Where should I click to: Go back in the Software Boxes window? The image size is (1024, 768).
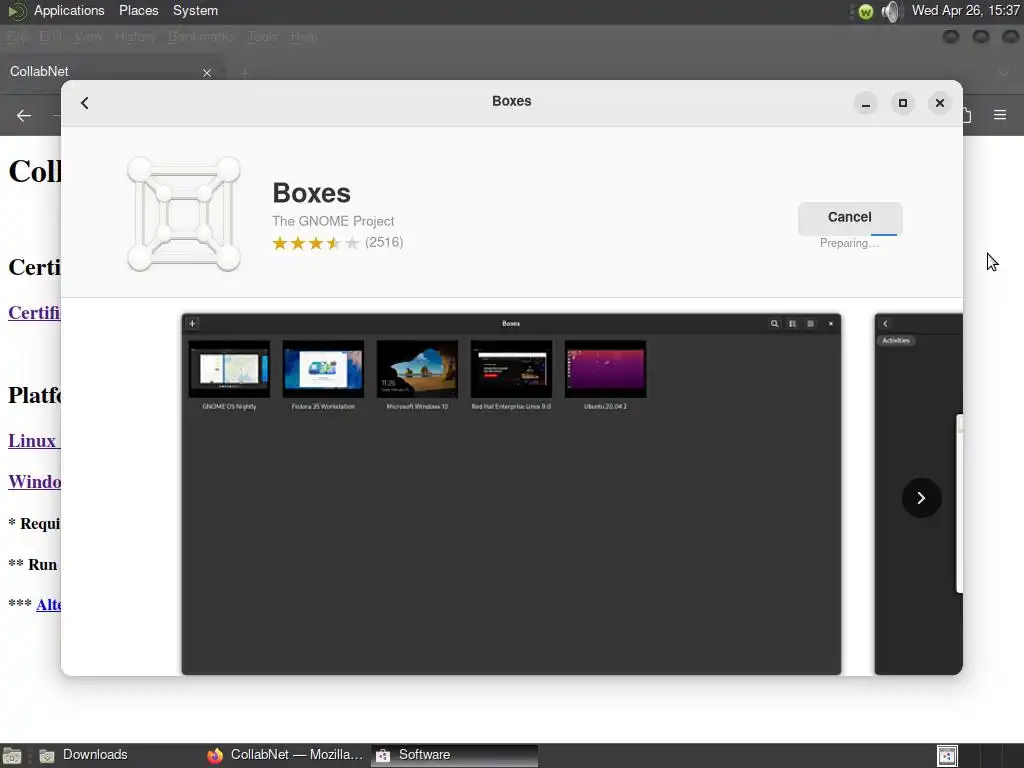(85, 103)
